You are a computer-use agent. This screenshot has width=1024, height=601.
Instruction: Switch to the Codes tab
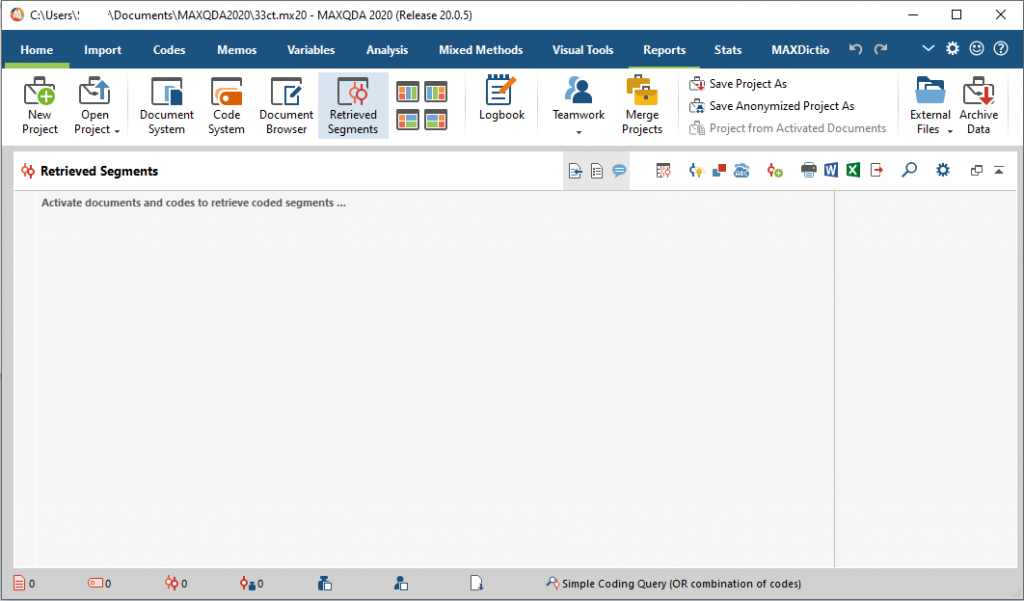click(169, 50)
